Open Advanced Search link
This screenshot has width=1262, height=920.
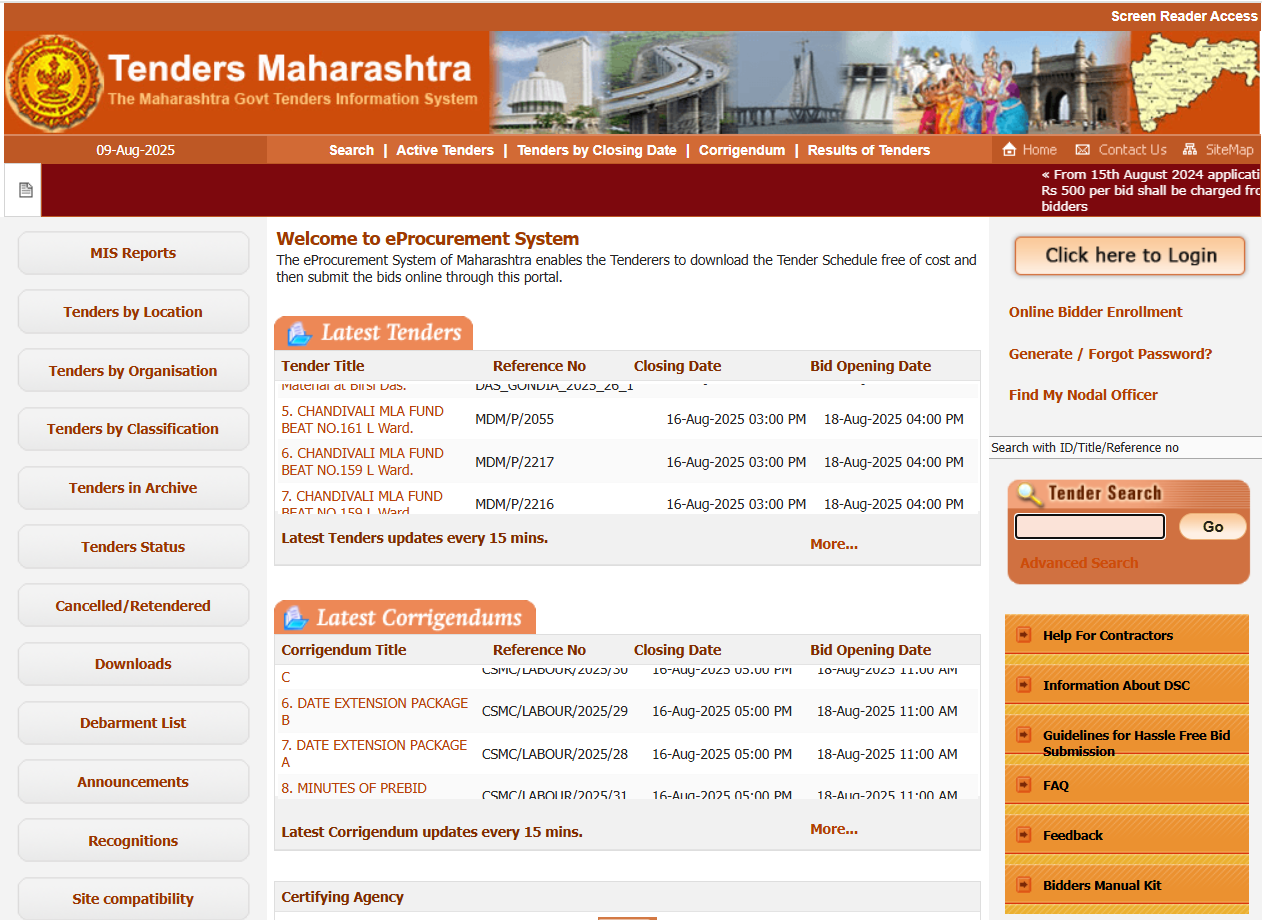[x=1079, y=563]
